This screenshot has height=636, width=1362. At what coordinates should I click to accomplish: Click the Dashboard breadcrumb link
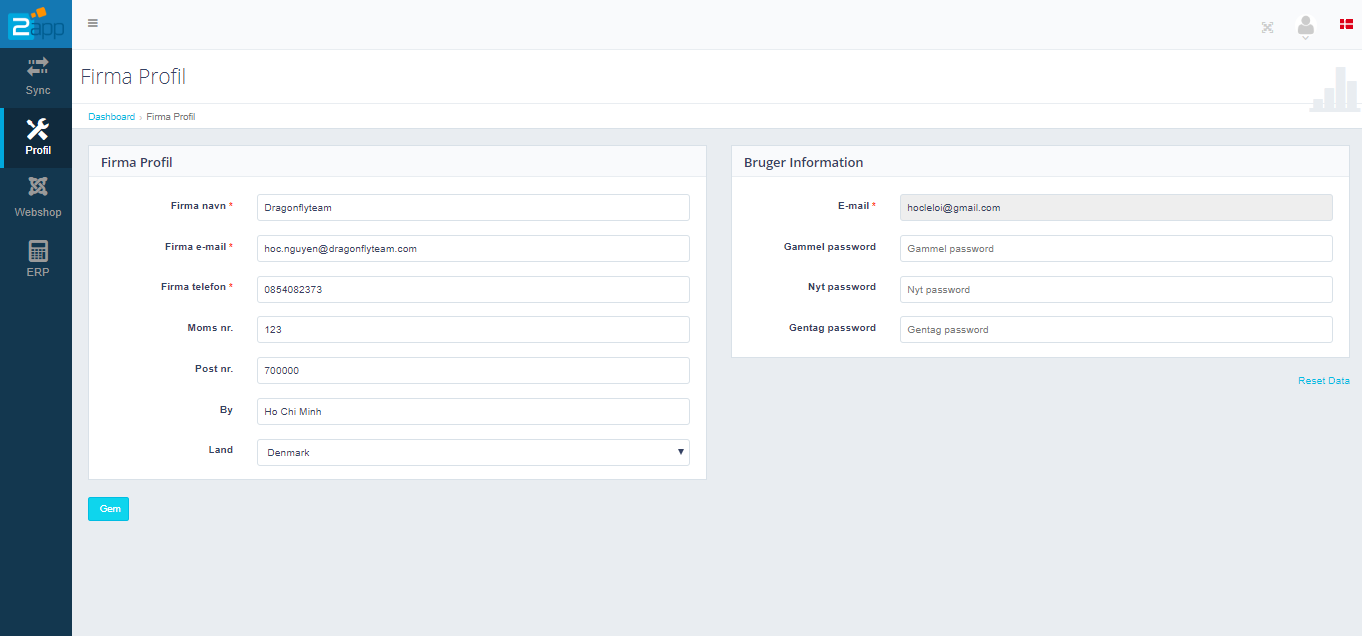(x=111, y=117)
